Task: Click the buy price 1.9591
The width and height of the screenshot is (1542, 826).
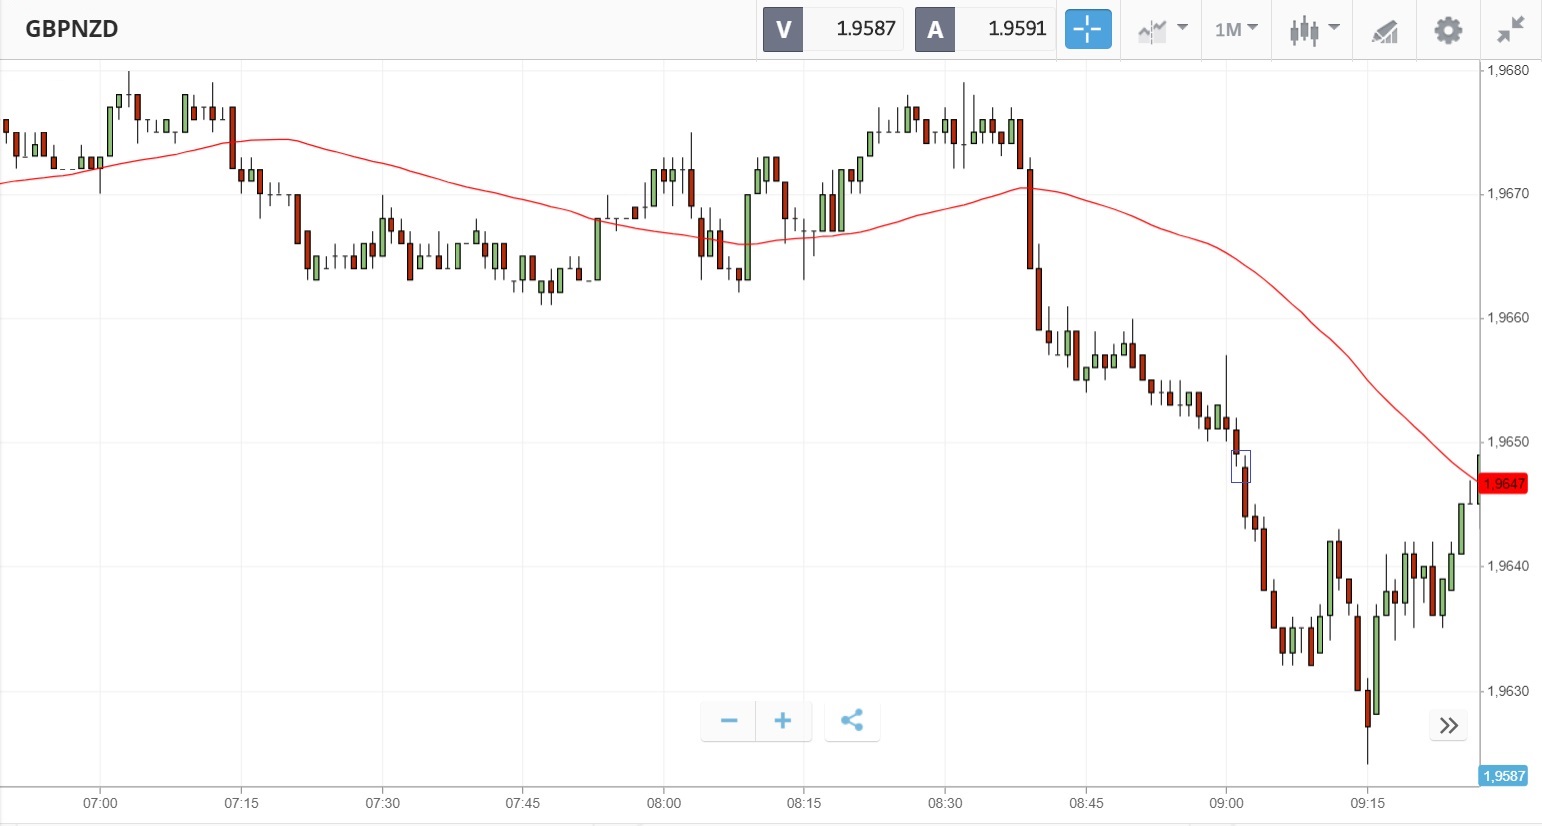Action: pos(1016,29)
